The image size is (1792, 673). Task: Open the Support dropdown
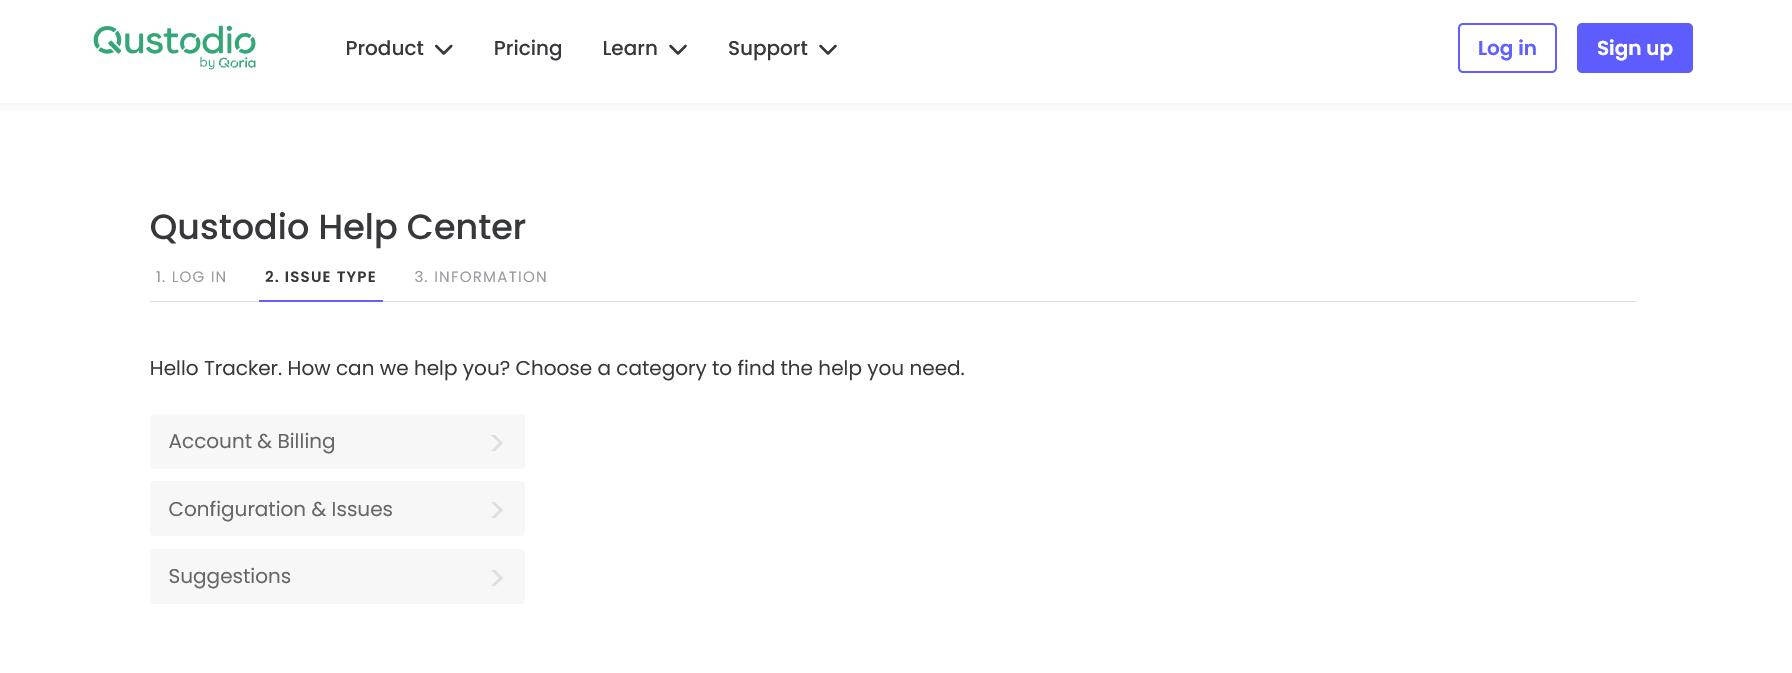click(782, 48)
